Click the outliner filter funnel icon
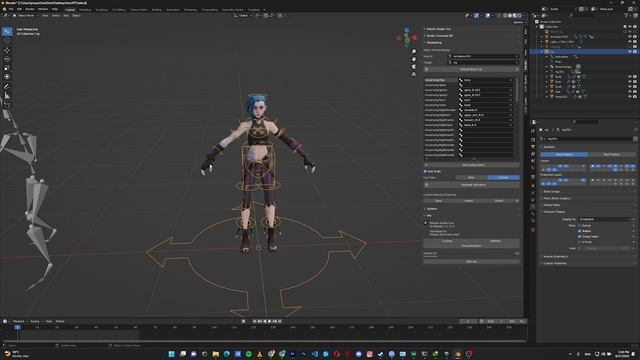Image resolution: width=640 pixels, height=360 pixels. point(626,16)
